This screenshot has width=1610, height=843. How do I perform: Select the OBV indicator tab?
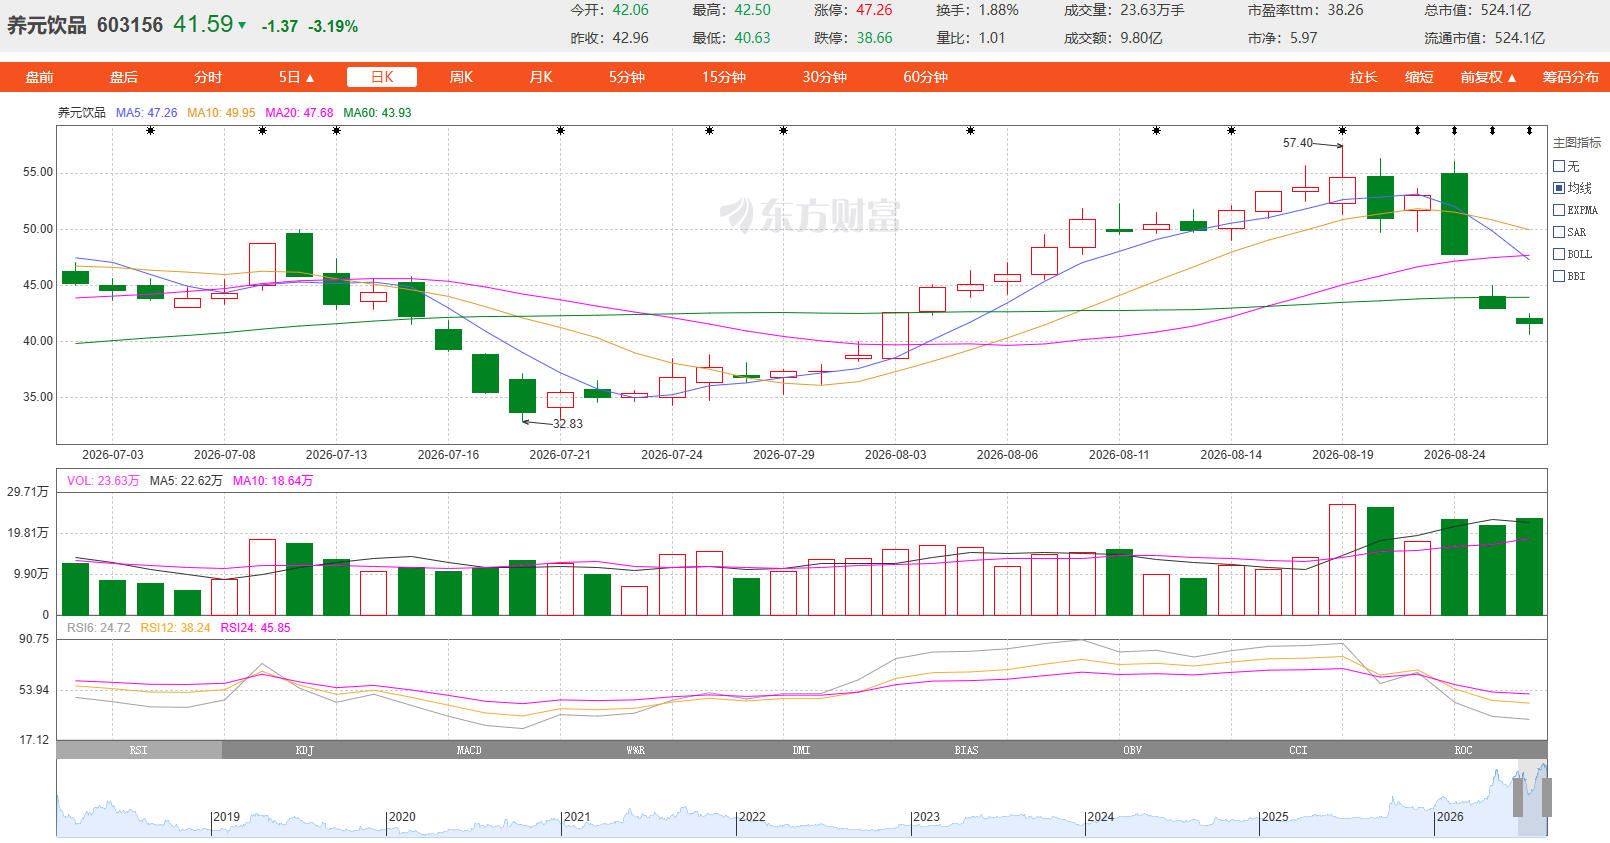tap(1132, 750)
